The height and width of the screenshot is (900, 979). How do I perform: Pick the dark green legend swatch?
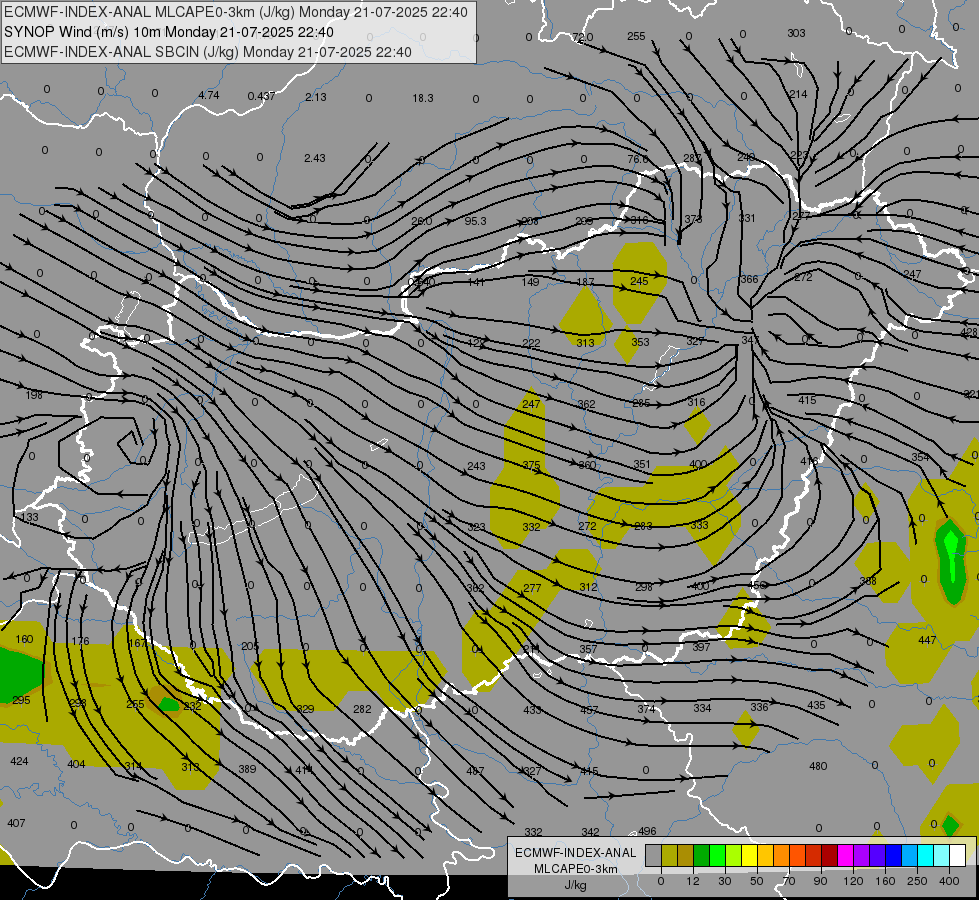pos(702,855)
